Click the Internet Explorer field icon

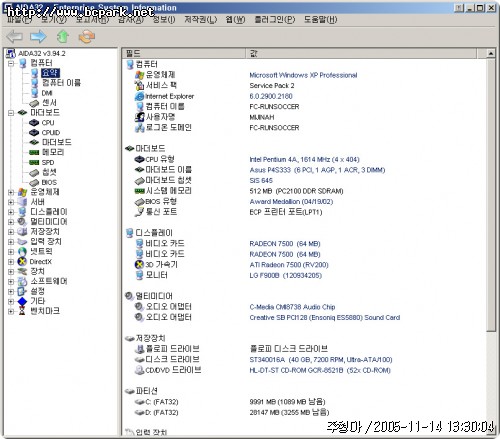[x=139, y=96]
